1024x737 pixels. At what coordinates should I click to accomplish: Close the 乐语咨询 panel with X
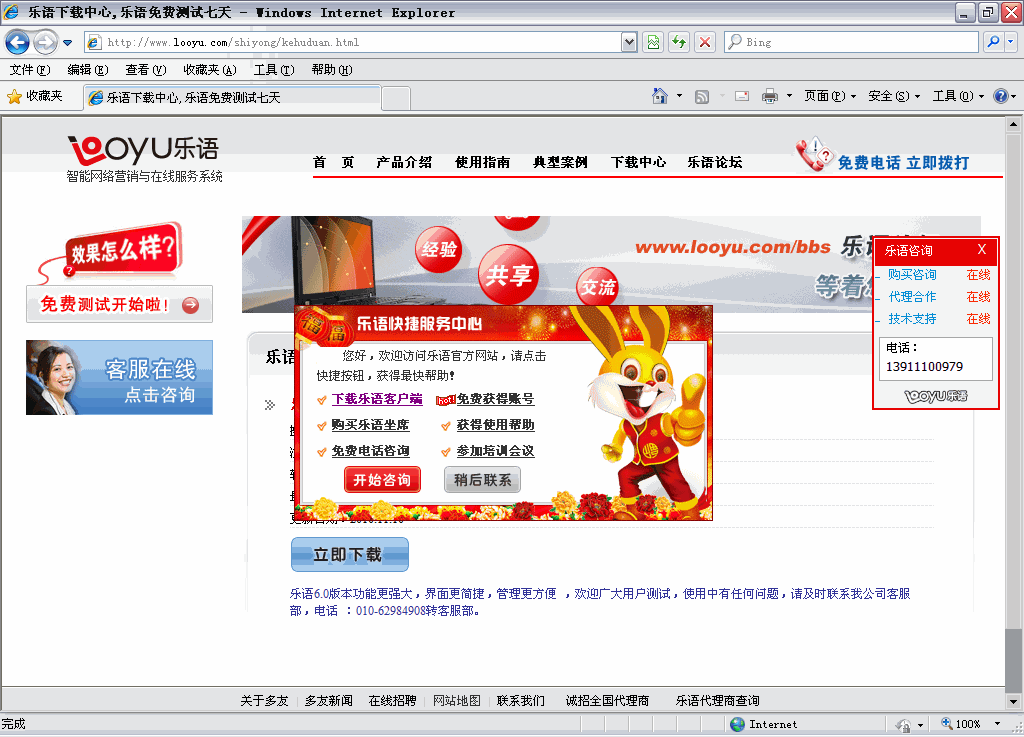coord(982,249)
